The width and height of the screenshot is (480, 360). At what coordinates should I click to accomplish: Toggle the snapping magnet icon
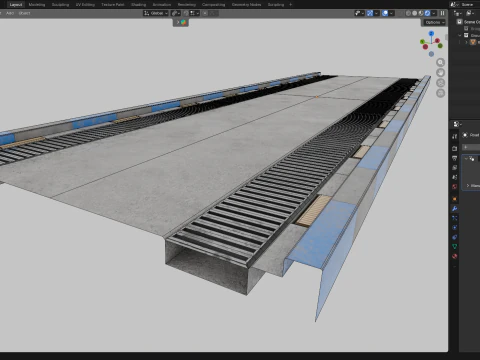[186, 13]
